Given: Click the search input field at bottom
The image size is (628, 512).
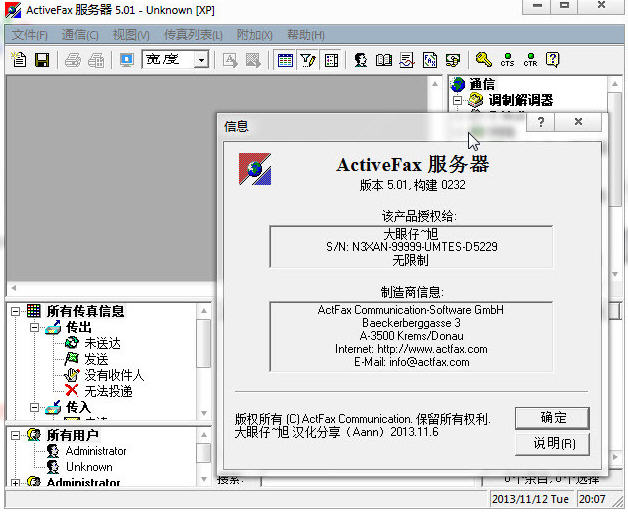Looking at the screenshot, I should [368, 481].
